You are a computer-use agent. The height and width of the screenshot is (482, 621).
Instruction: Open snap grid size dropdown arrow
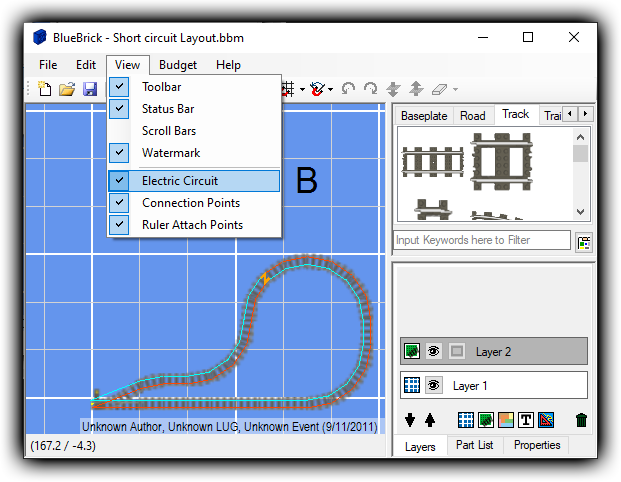point(302,90)
